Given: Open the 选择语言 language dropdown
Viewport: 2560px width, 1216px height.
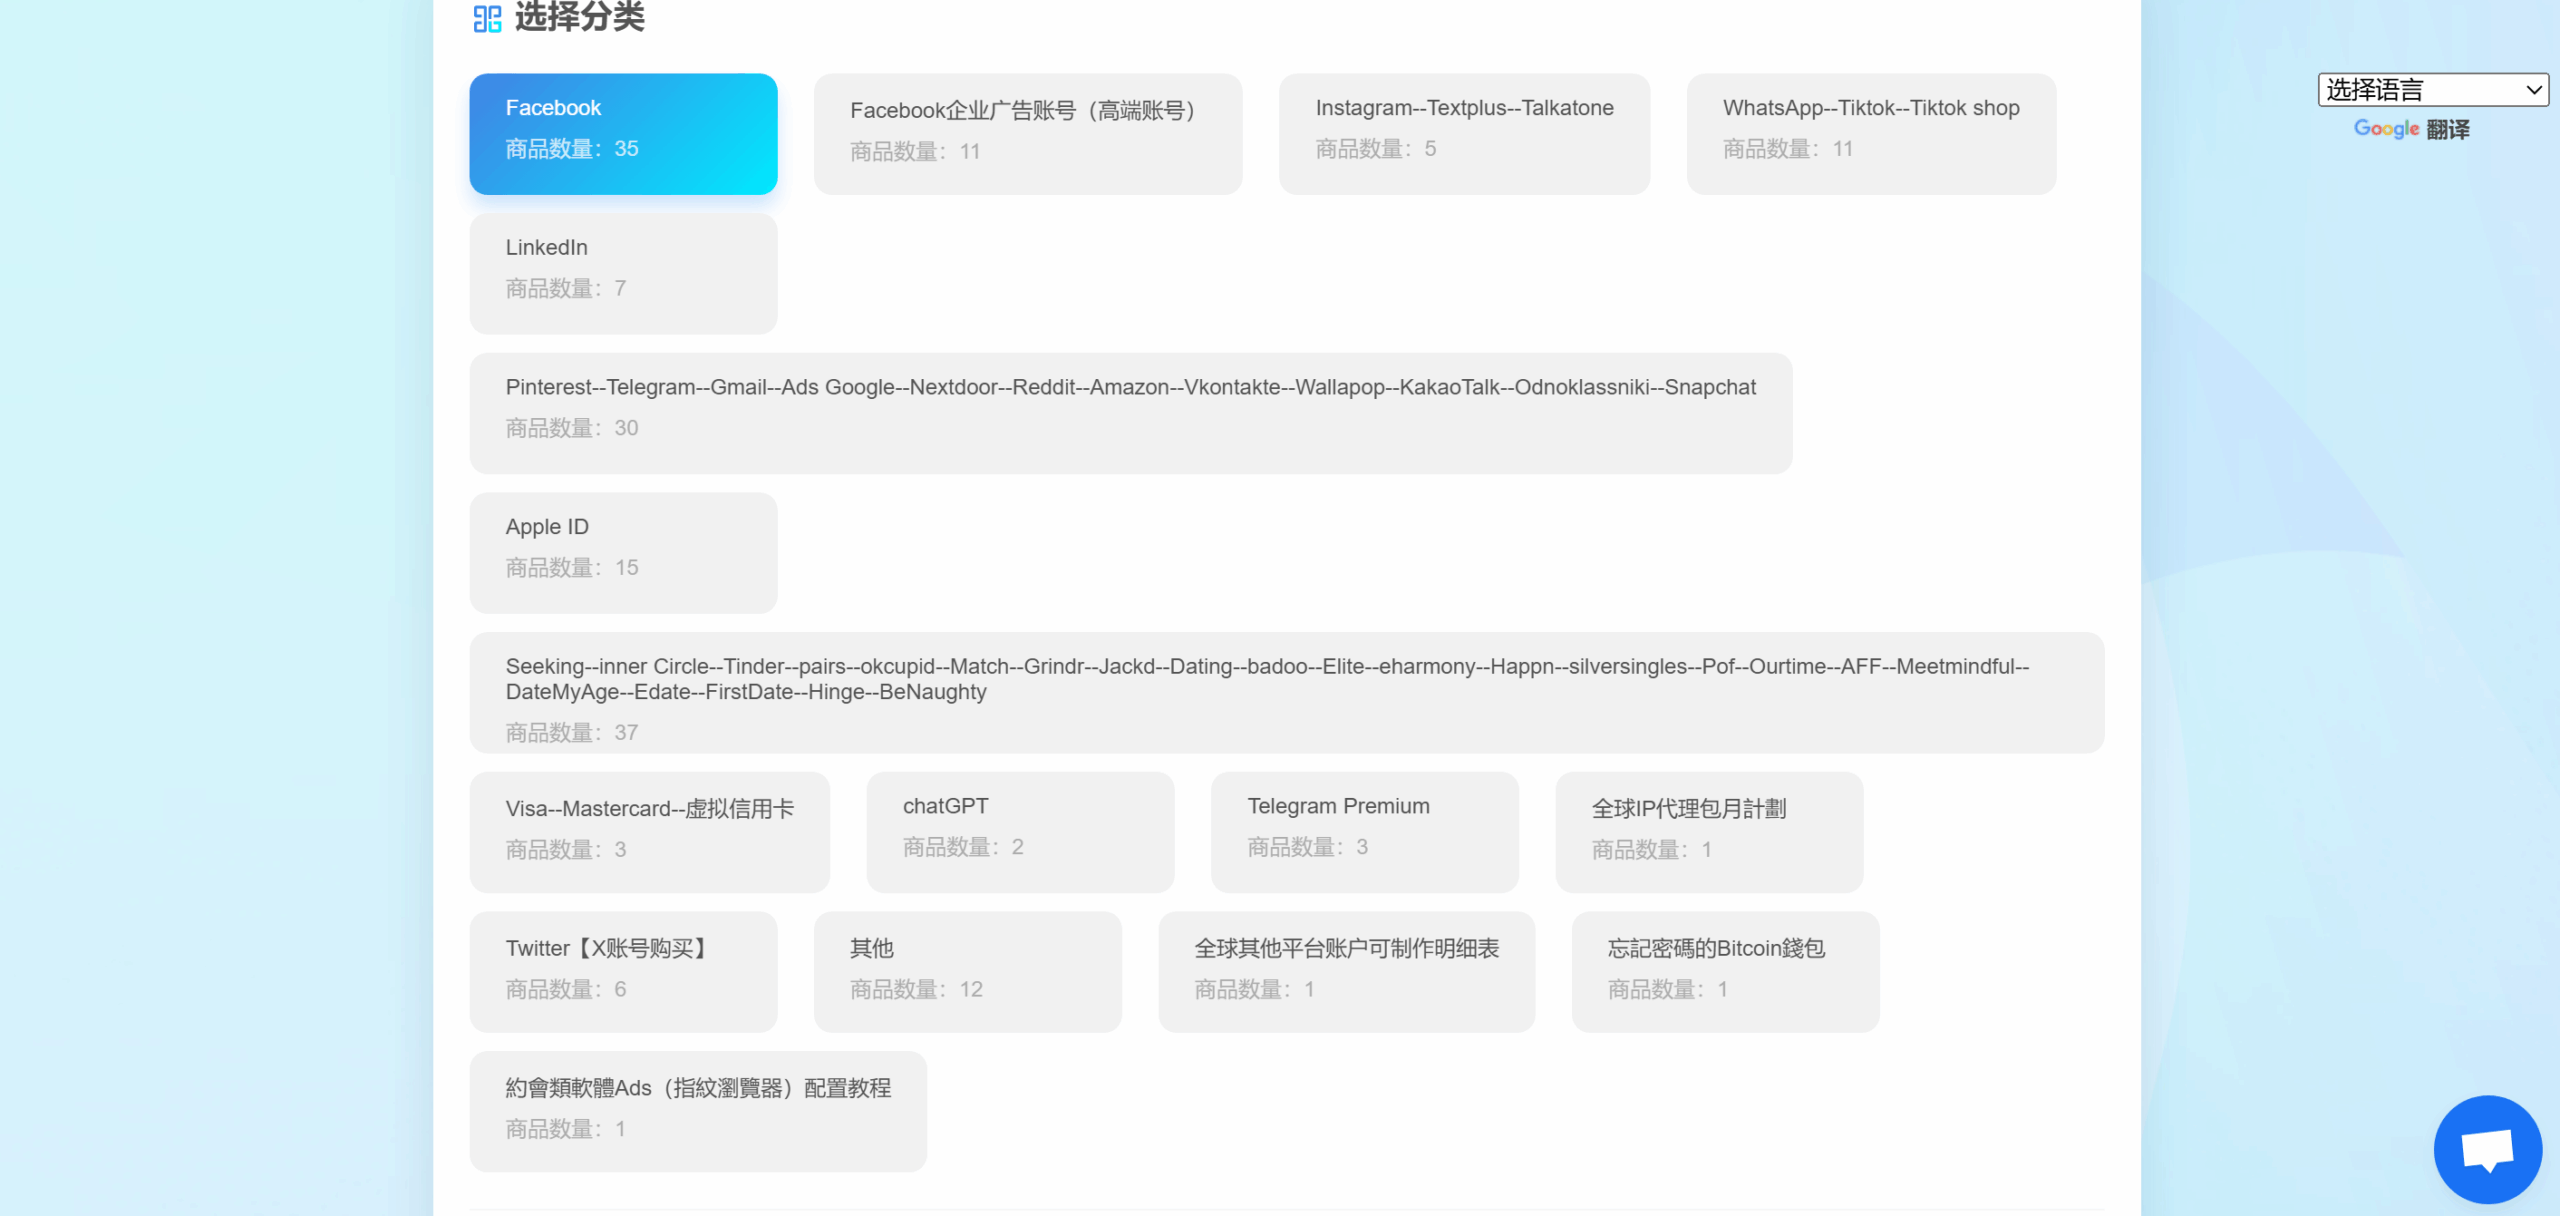Looking at the screenshot, I should (2432, 90).
